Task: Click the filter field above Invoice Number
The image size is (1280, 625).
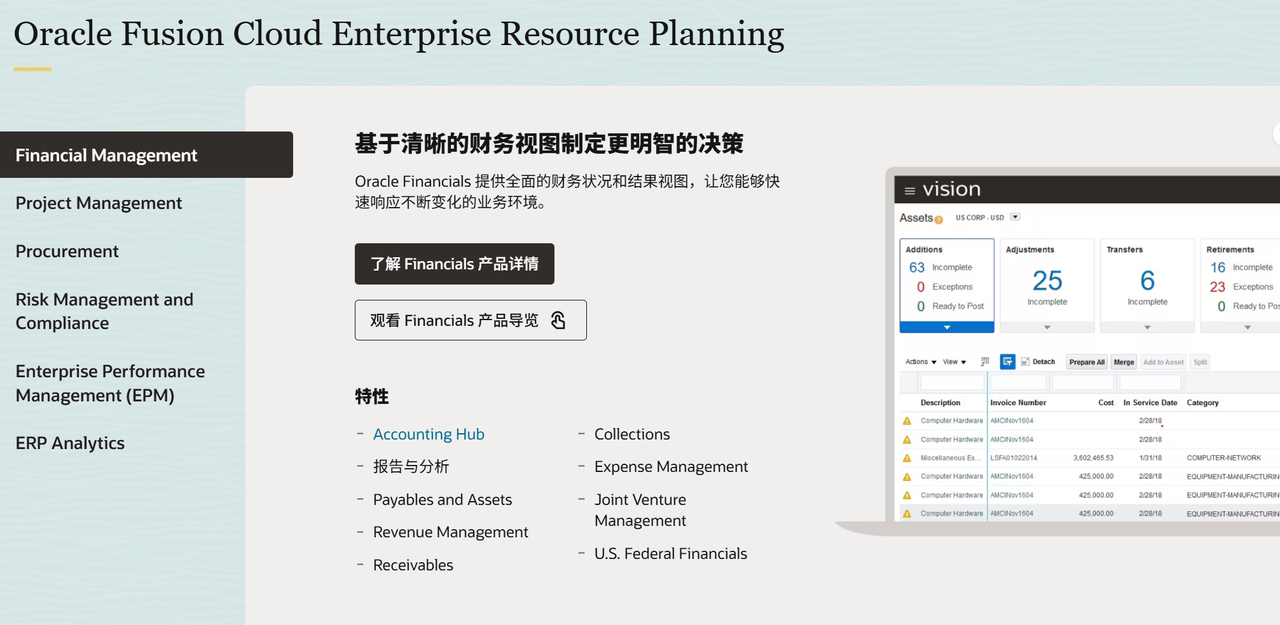Action: [1018, 383]
